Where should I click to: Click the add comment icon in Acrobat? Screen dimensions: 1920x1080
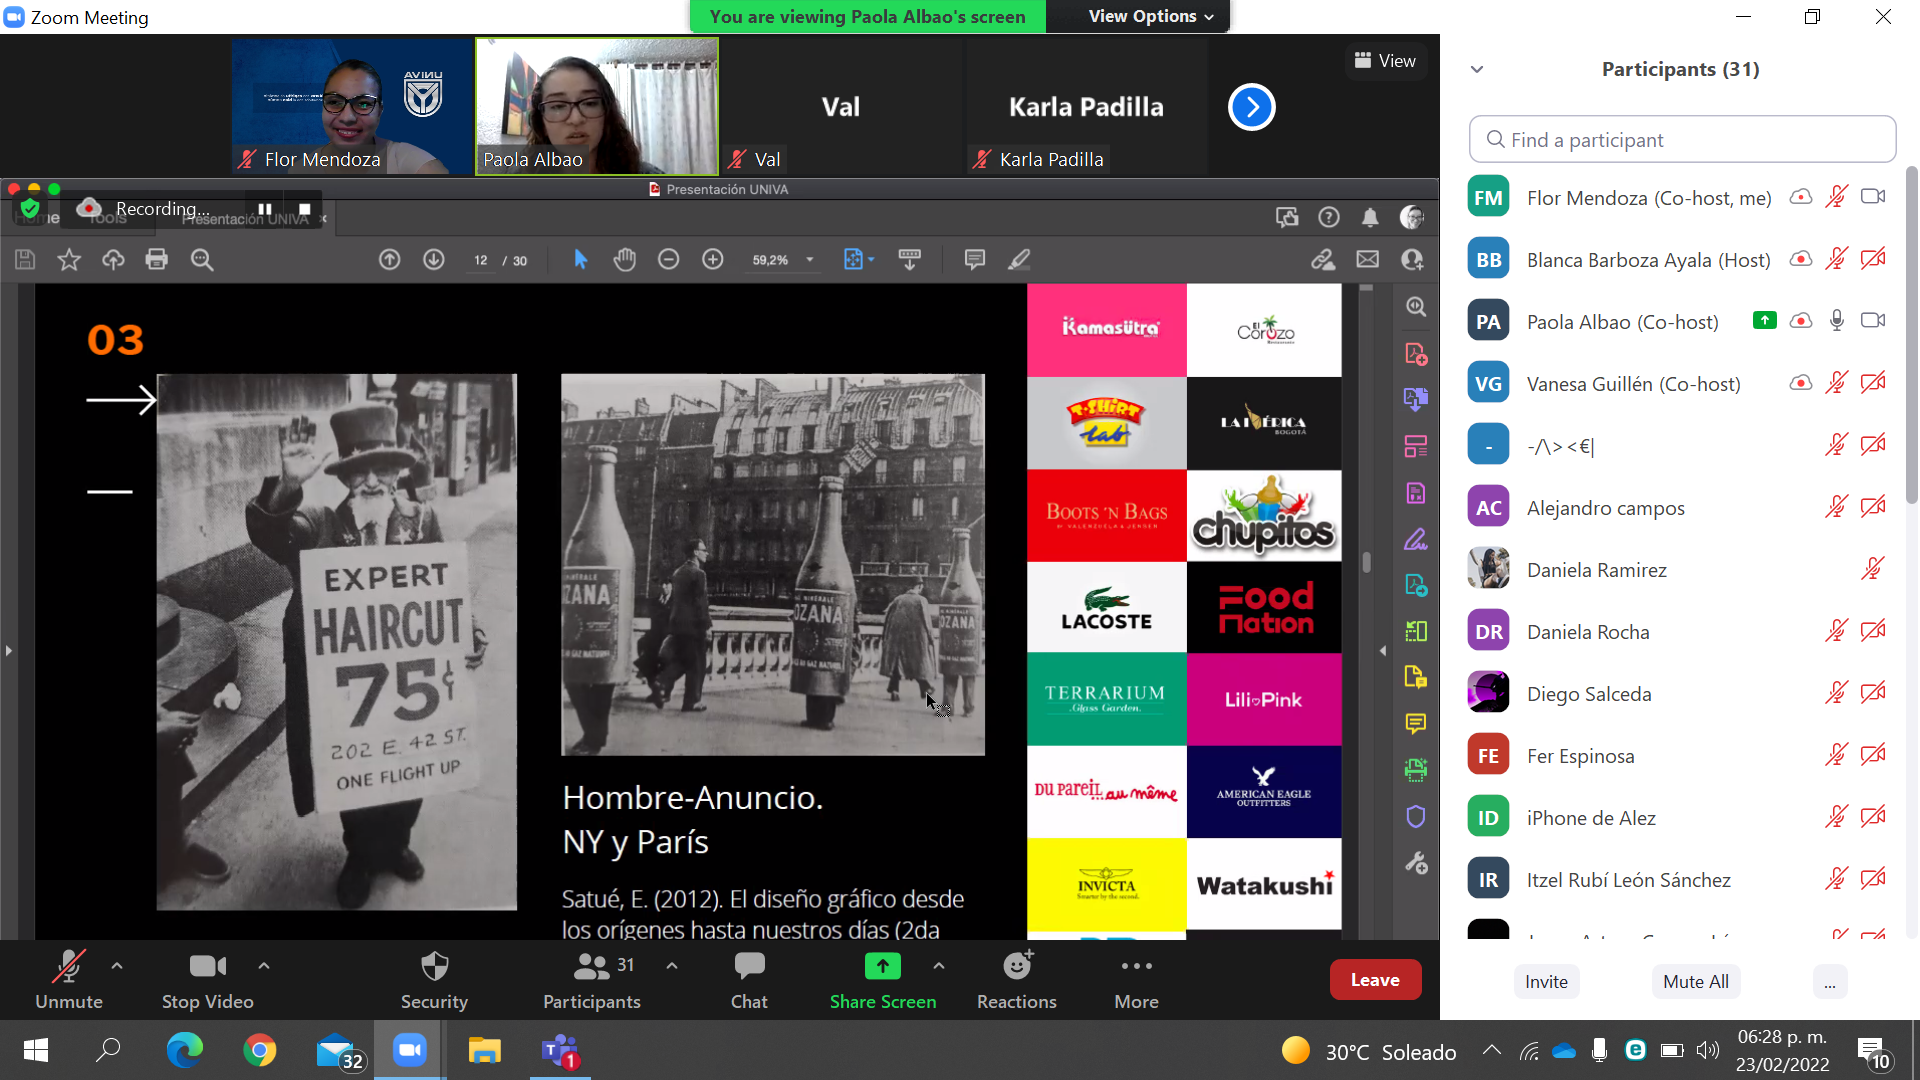[975, 260]
